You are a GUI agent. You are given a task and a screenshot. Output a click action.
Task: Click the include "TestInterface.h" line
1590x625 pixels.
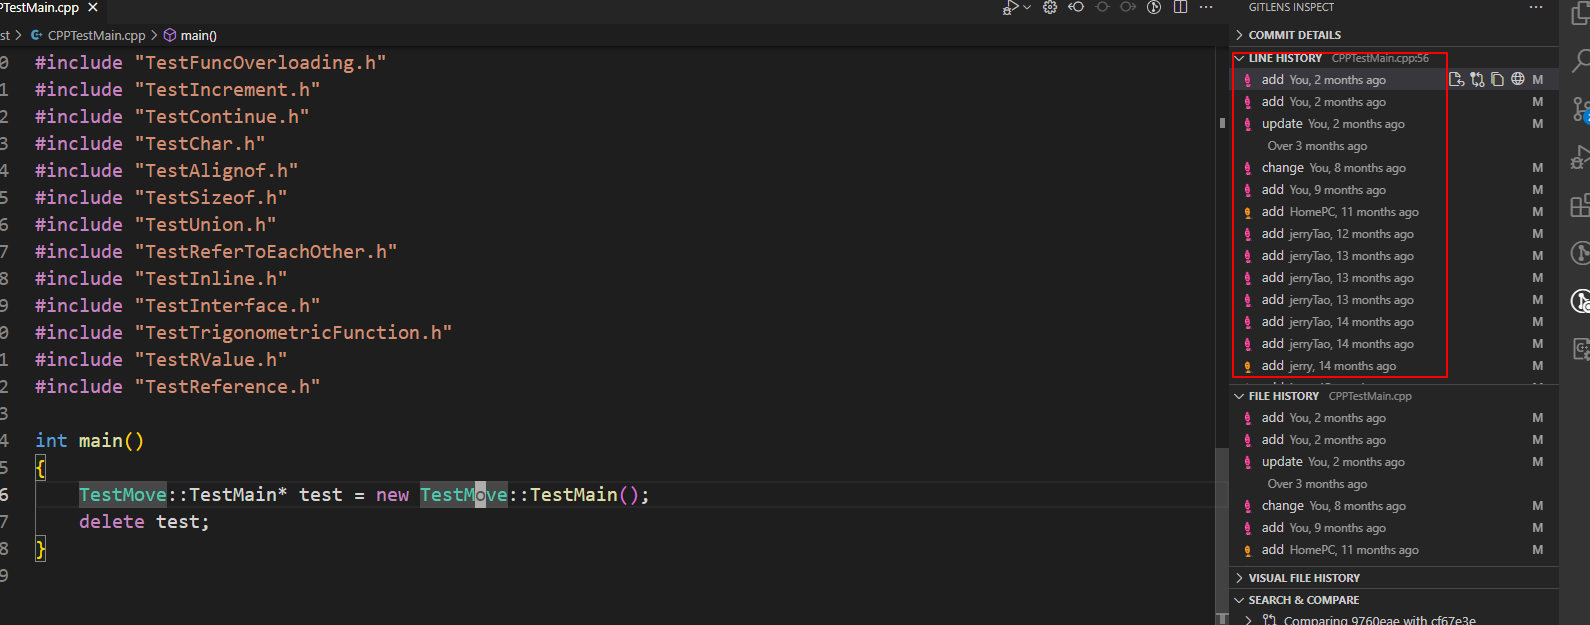[177, 305]
